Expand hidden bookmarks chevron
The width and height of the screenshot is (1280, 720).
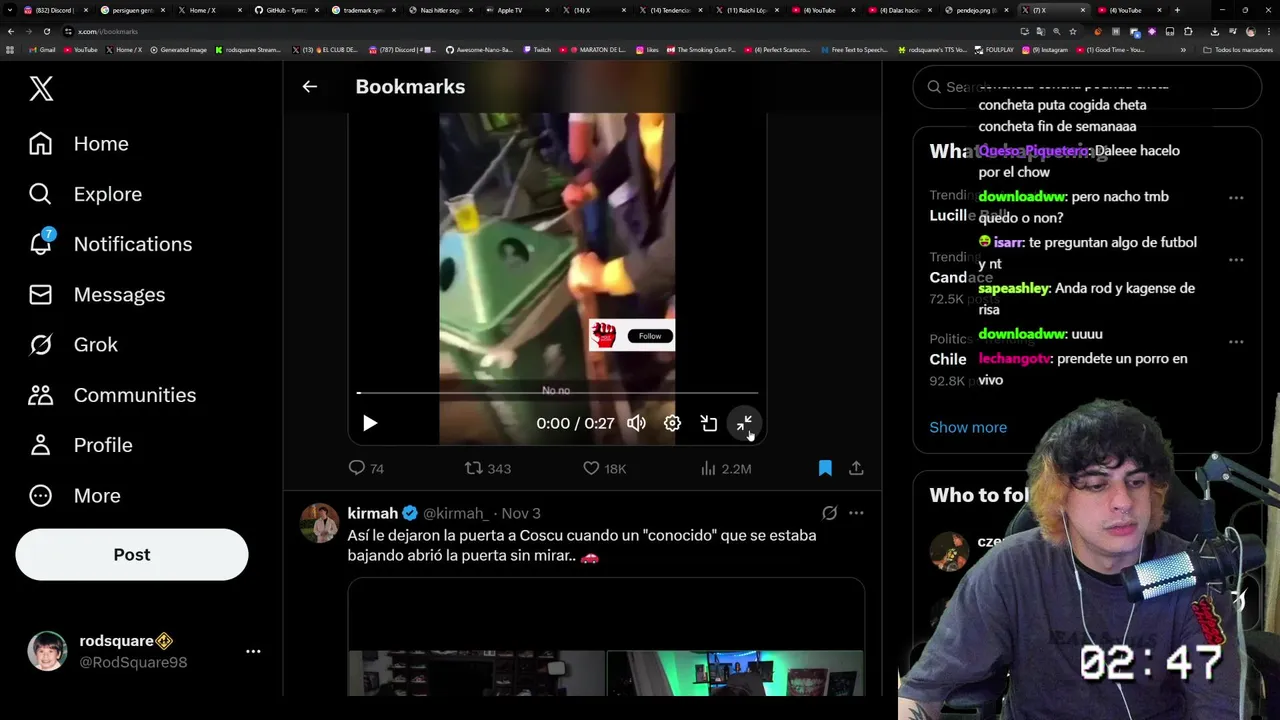tap(1183, 49)
